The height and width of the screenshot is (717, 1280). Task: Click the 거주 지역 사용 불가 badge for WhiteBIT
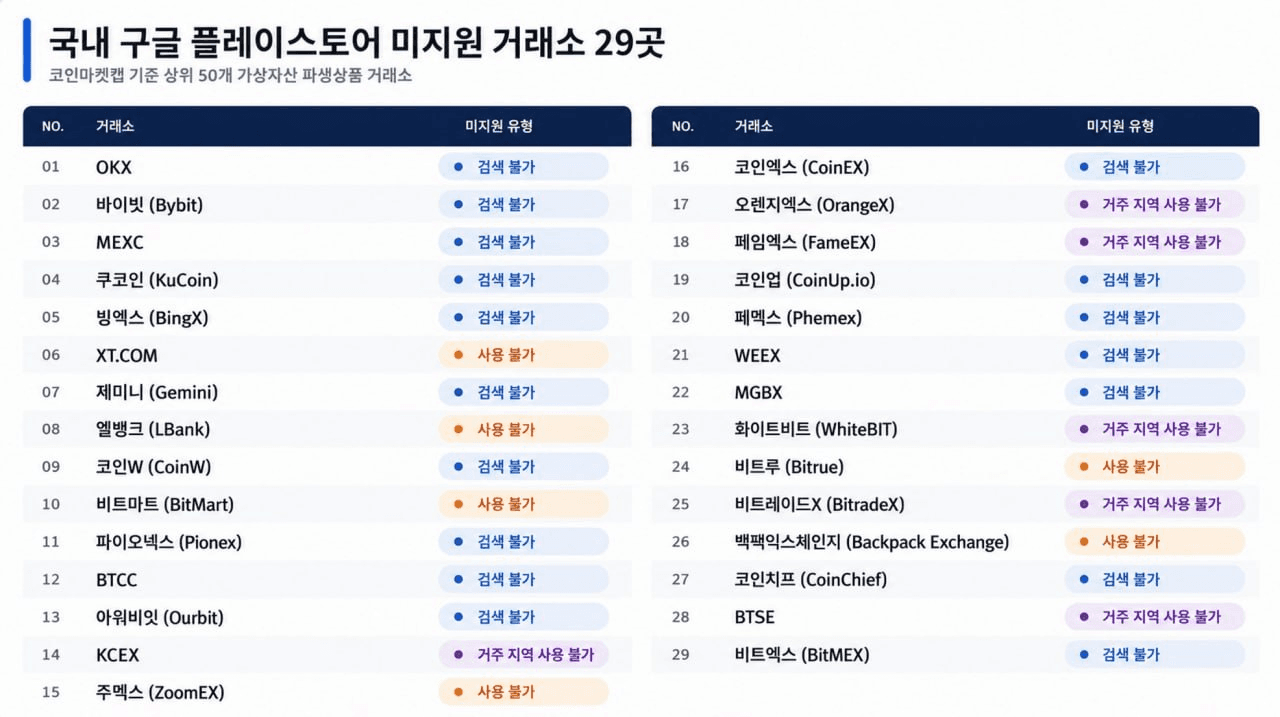[x=1154, y=429]
